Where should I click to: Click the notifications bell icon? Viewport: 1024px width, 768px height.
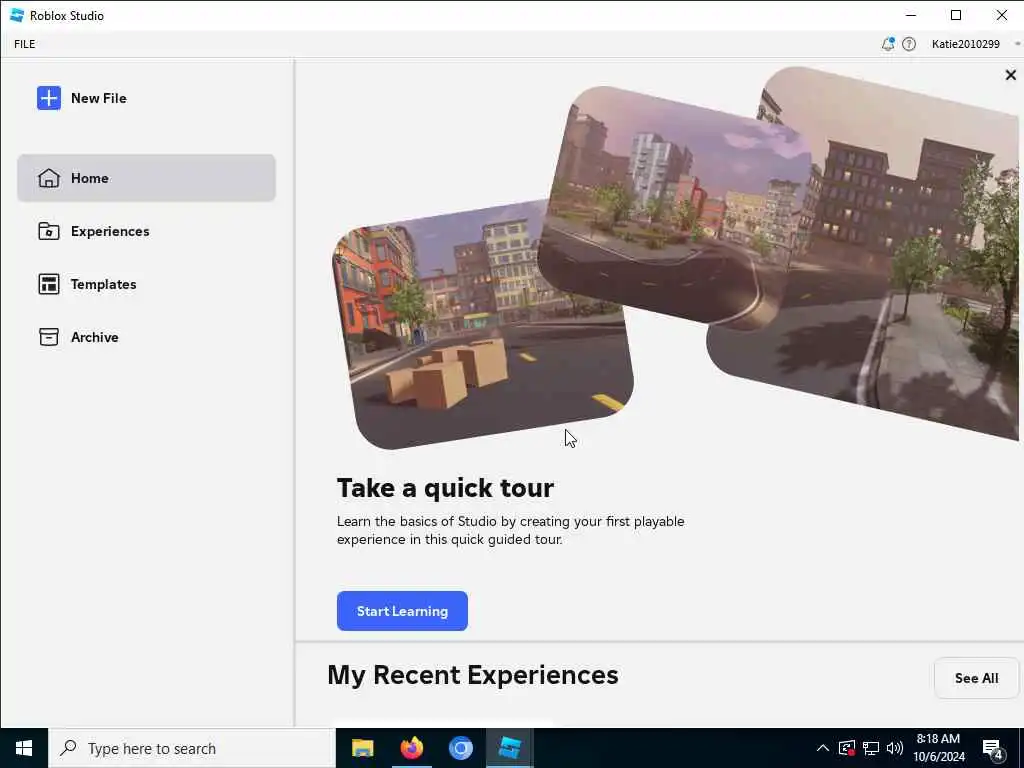tap(888, 44)
